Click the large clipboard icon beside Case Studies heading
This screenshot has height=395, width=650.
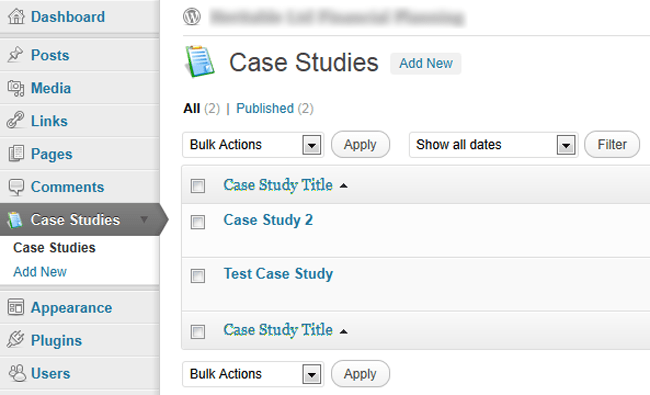[200, 62]
